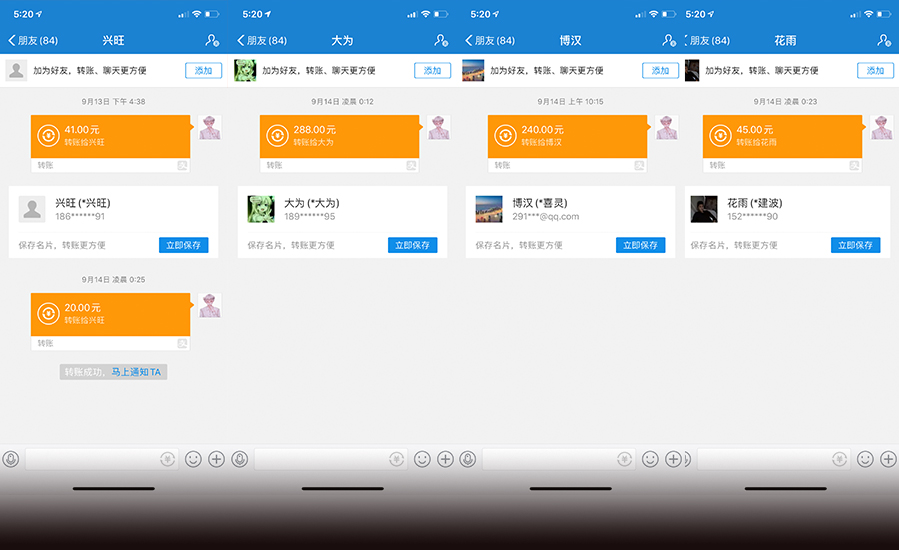Viewport: 899px width, 550px height.
Task: Click 立即保存 on 兴旺 contact card
Action: [x=183, y=245]
